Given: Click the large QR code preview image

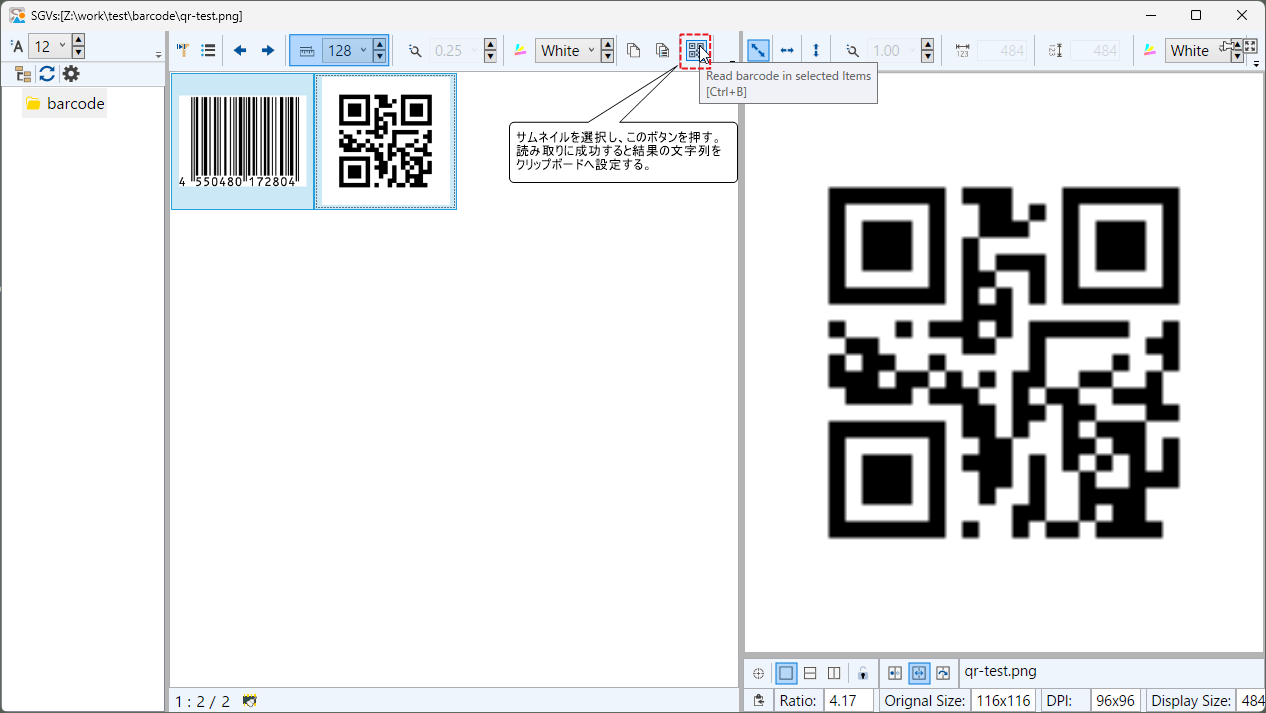Looking at the screenshot, I should (1004, 362).
